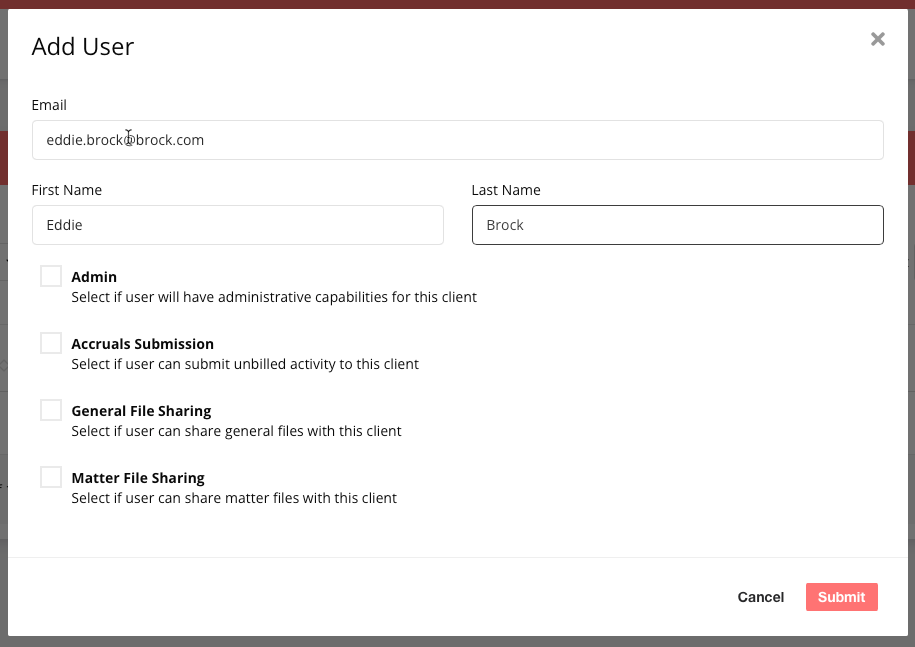Click the Email field label
The height and width of the screenshot is (647, 915).
(x=49, y=105)
